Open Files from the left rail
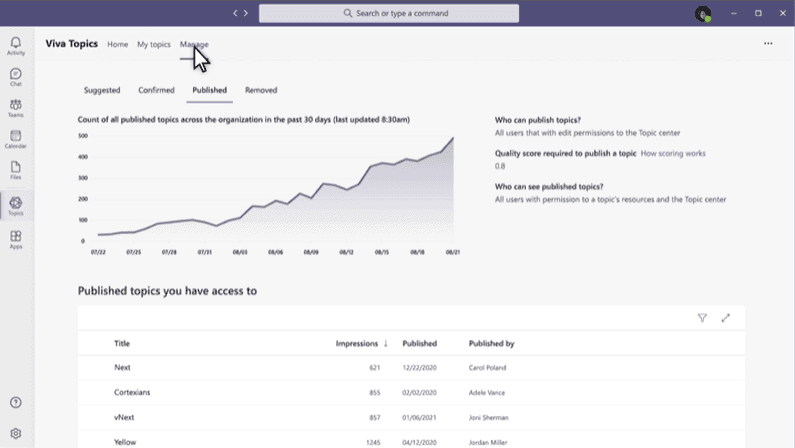 [15, 171]
